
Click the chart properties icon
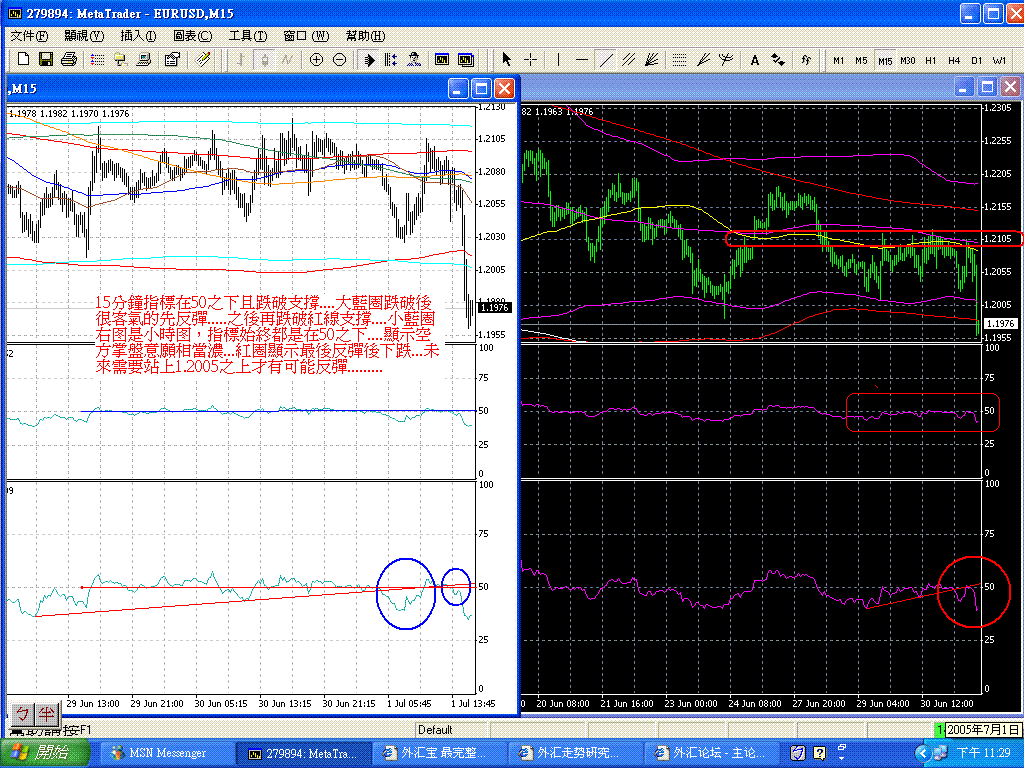pos(172,59)
